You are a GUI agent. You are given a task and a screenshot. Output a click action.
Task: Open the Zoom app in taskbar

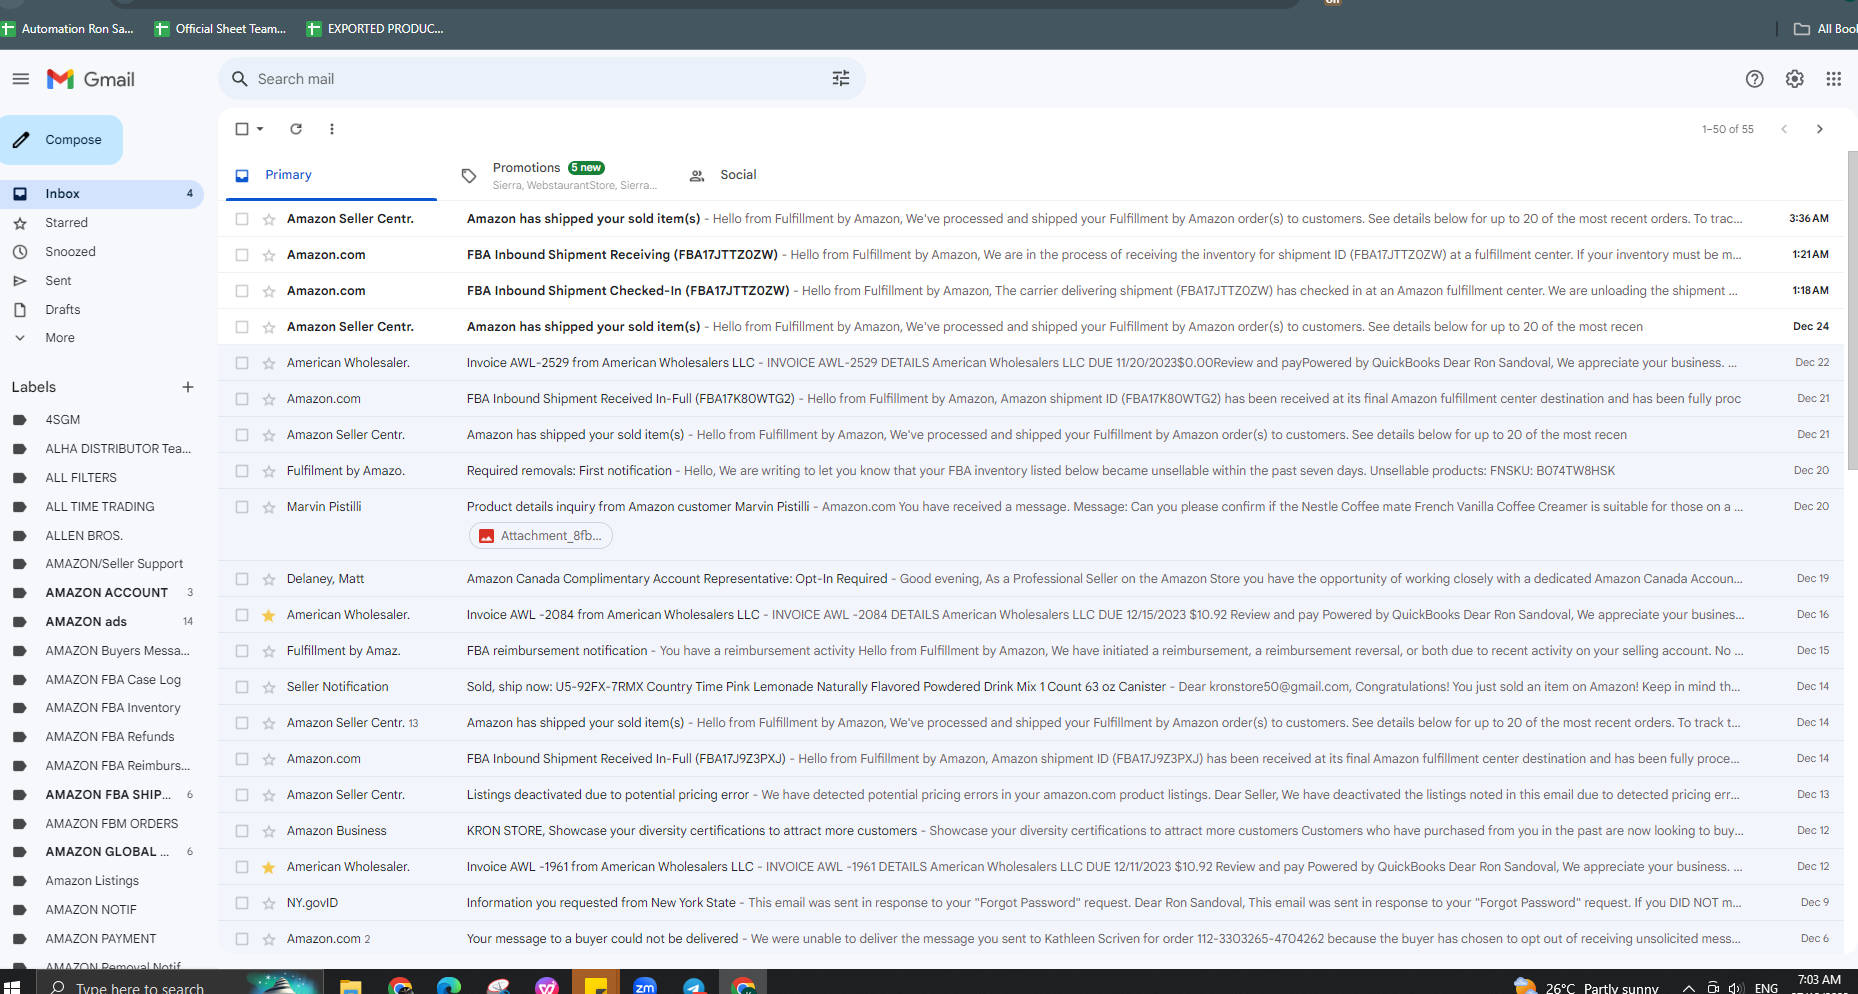[645, 986]
